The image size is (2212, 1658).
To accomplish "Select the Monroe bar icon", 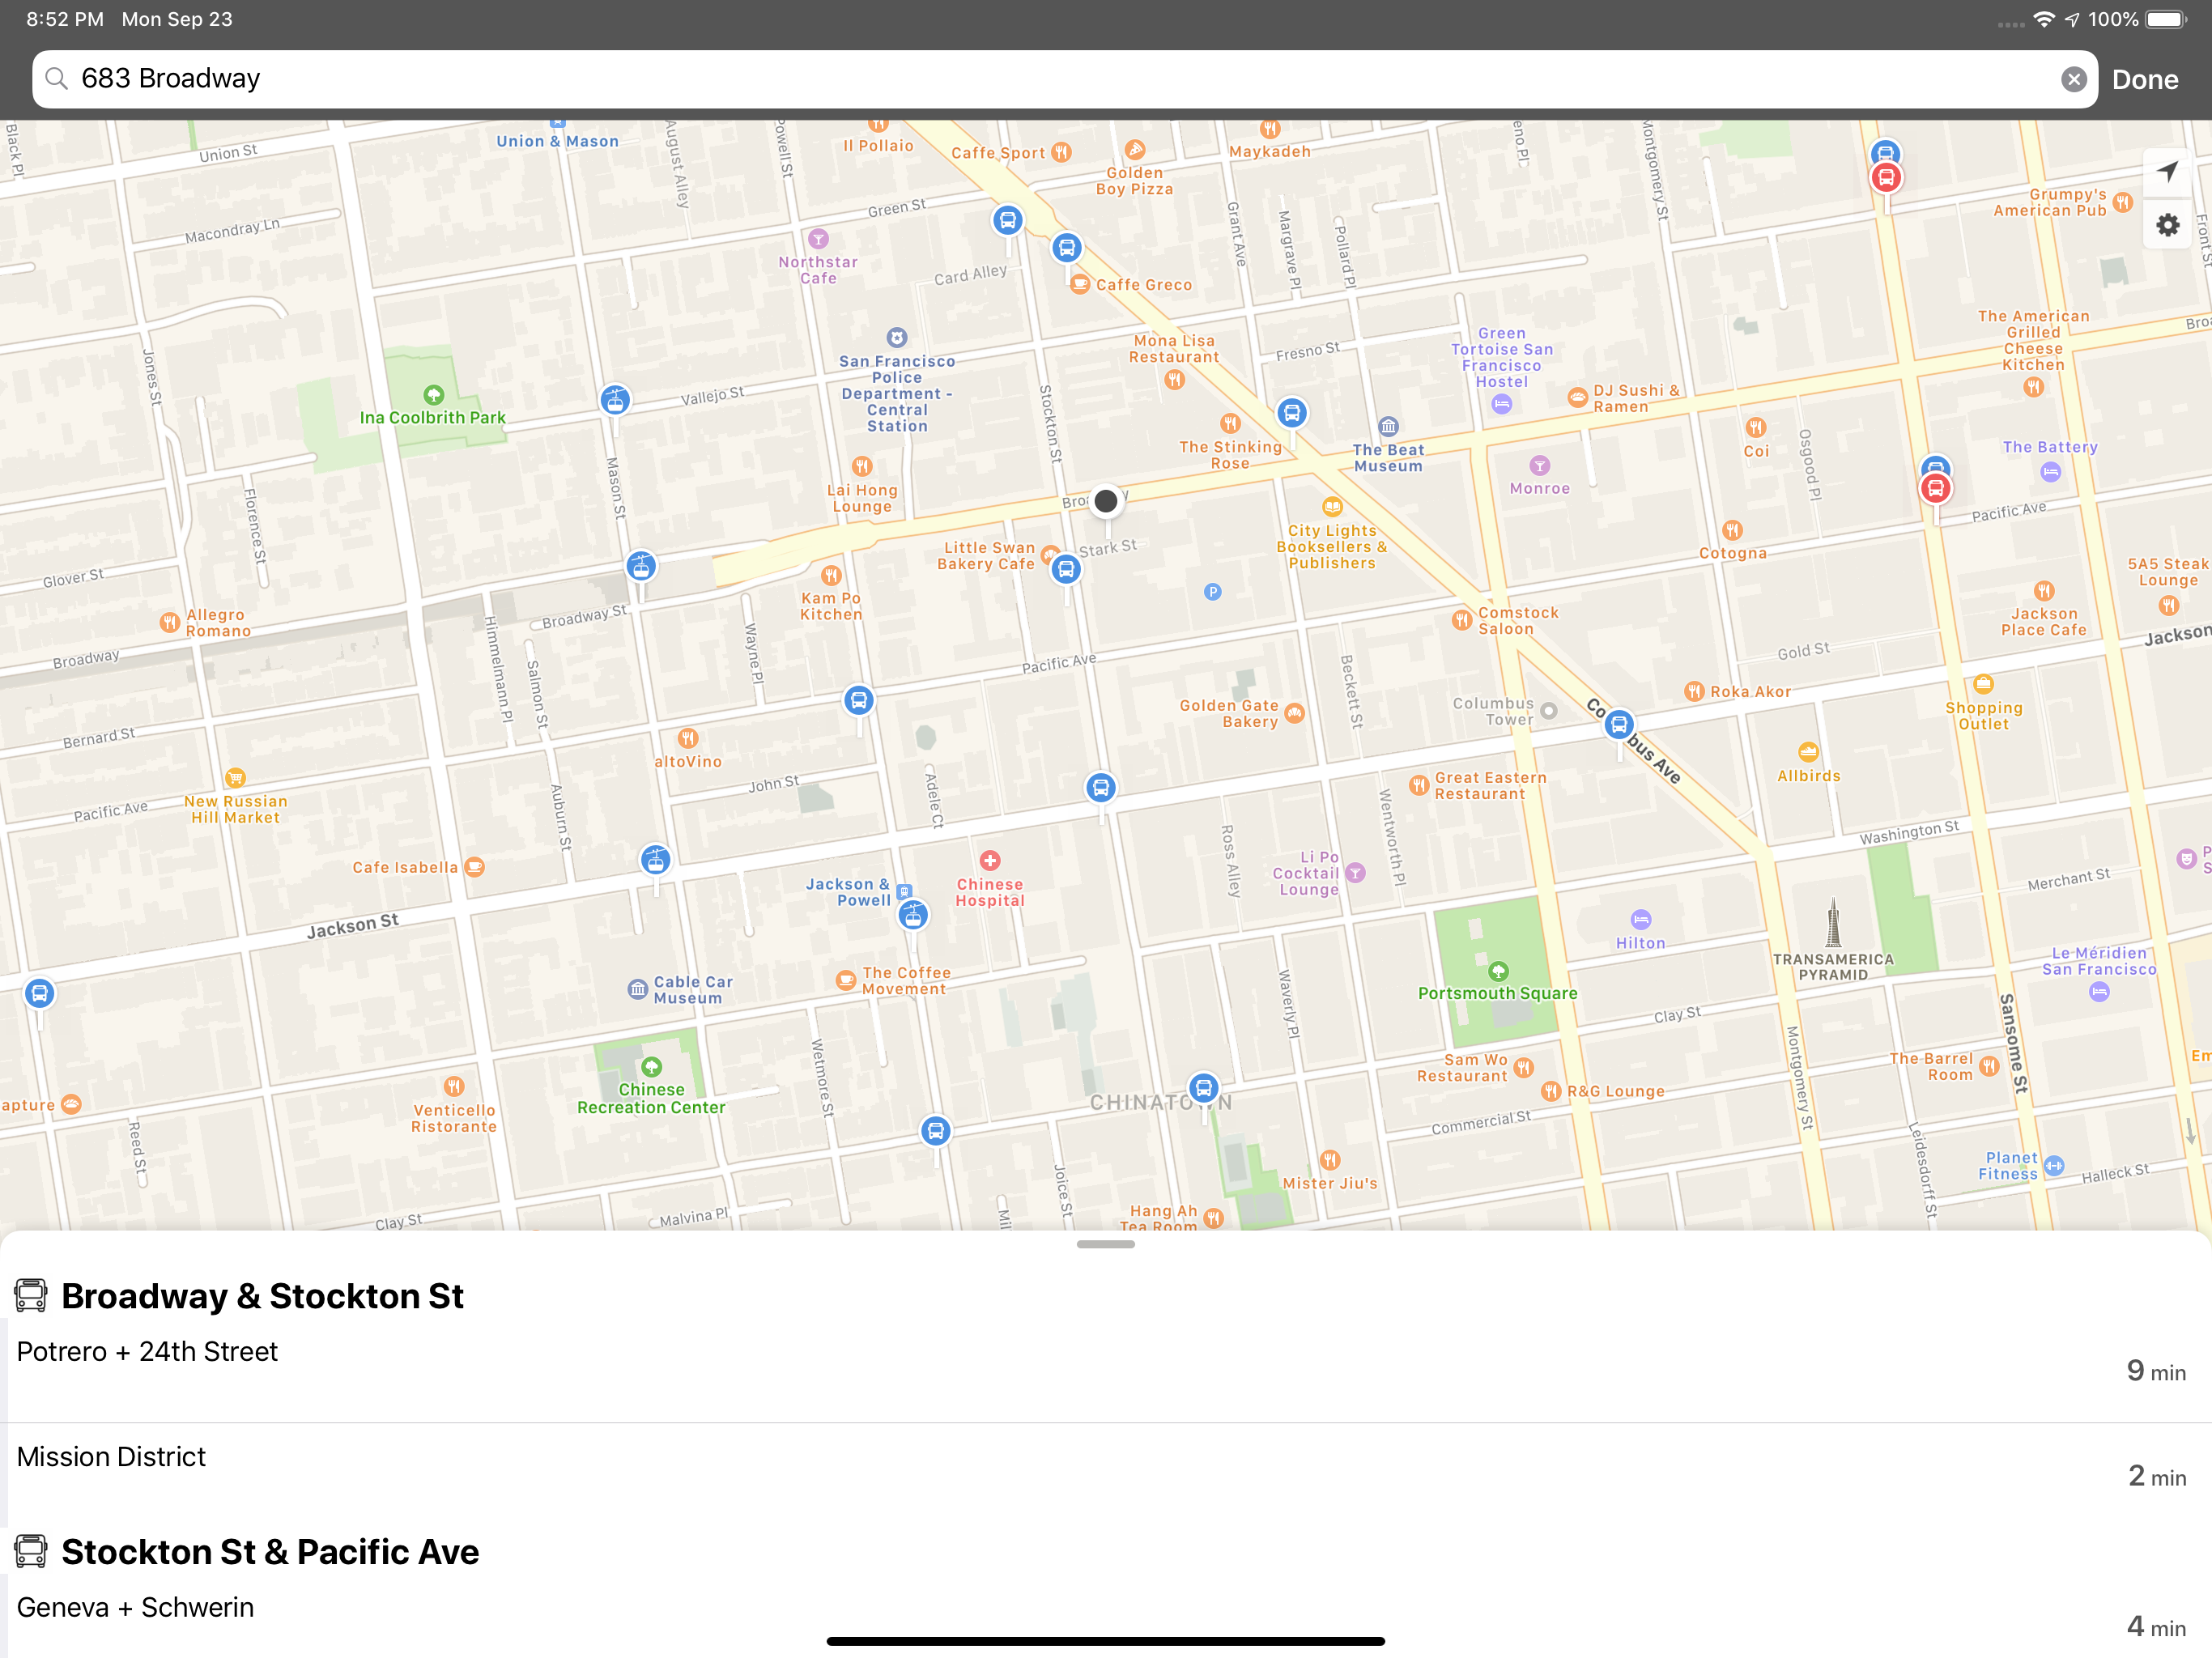I will (x=1540, y=466).
